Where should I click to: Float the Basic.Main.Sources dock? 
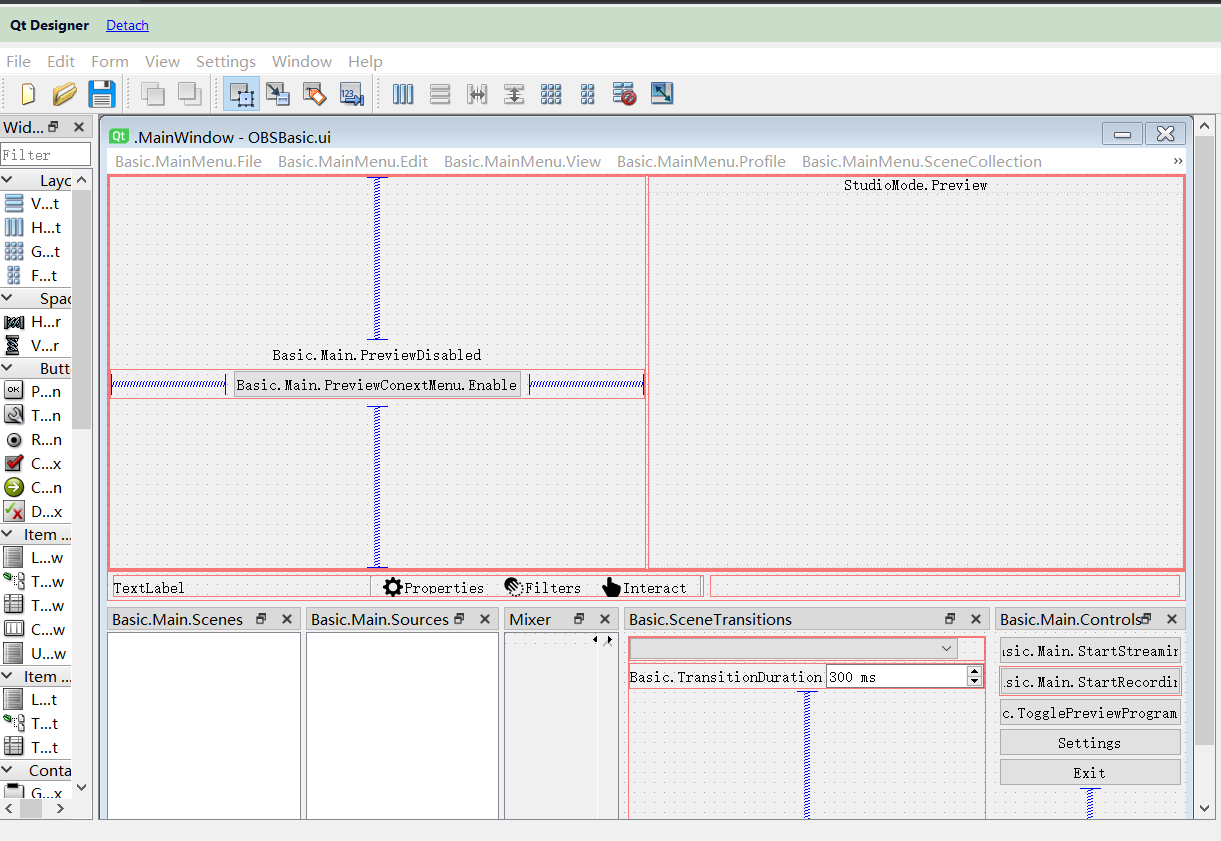[460, 619]
